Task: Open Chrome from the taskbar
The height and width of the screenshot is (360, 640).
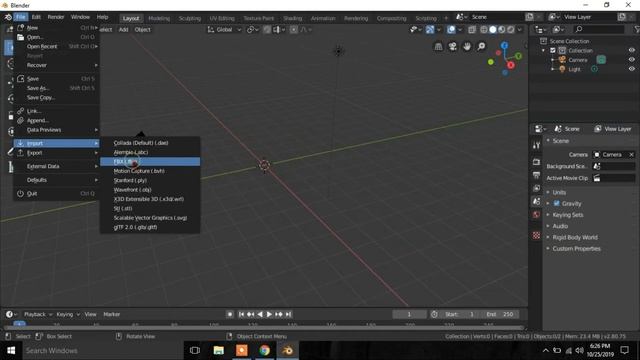Action: [x=264, y=351]
